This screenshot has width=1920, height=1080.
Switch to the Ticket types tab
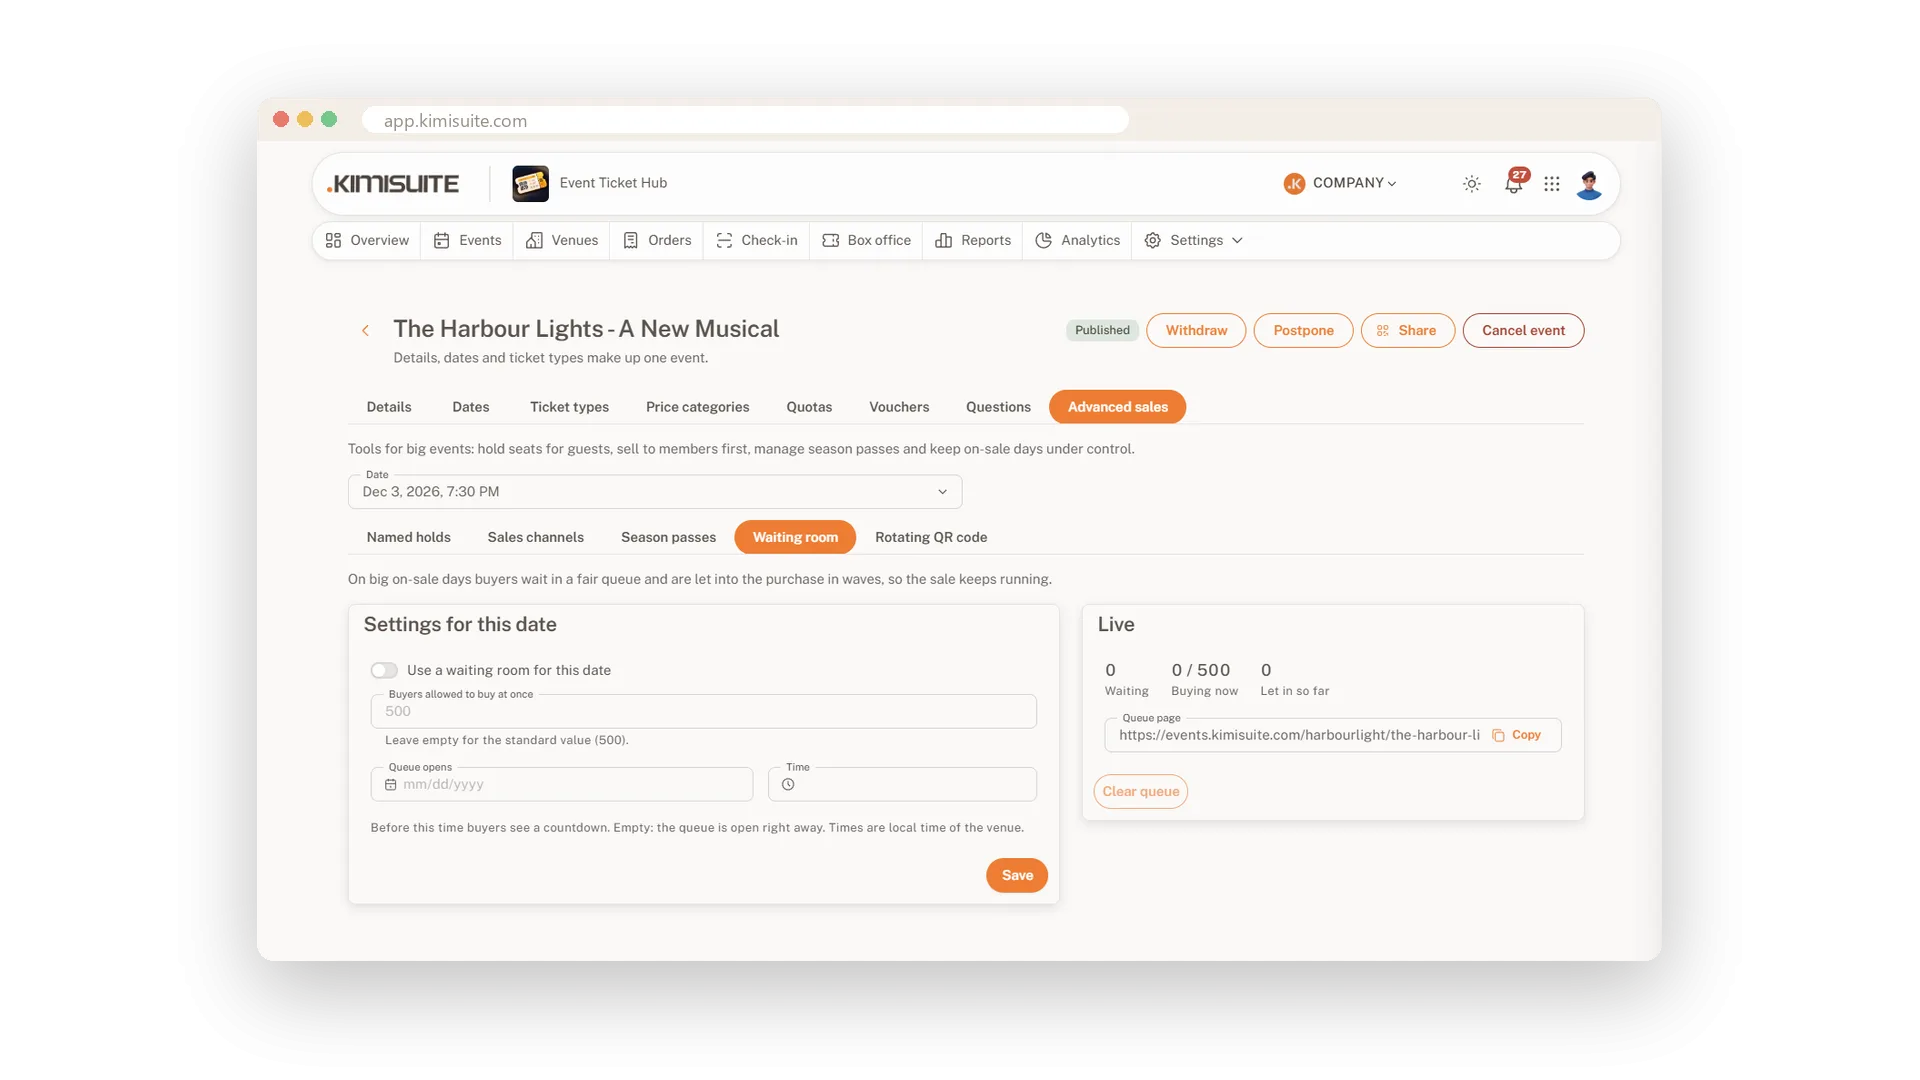[x=569, y=407]
